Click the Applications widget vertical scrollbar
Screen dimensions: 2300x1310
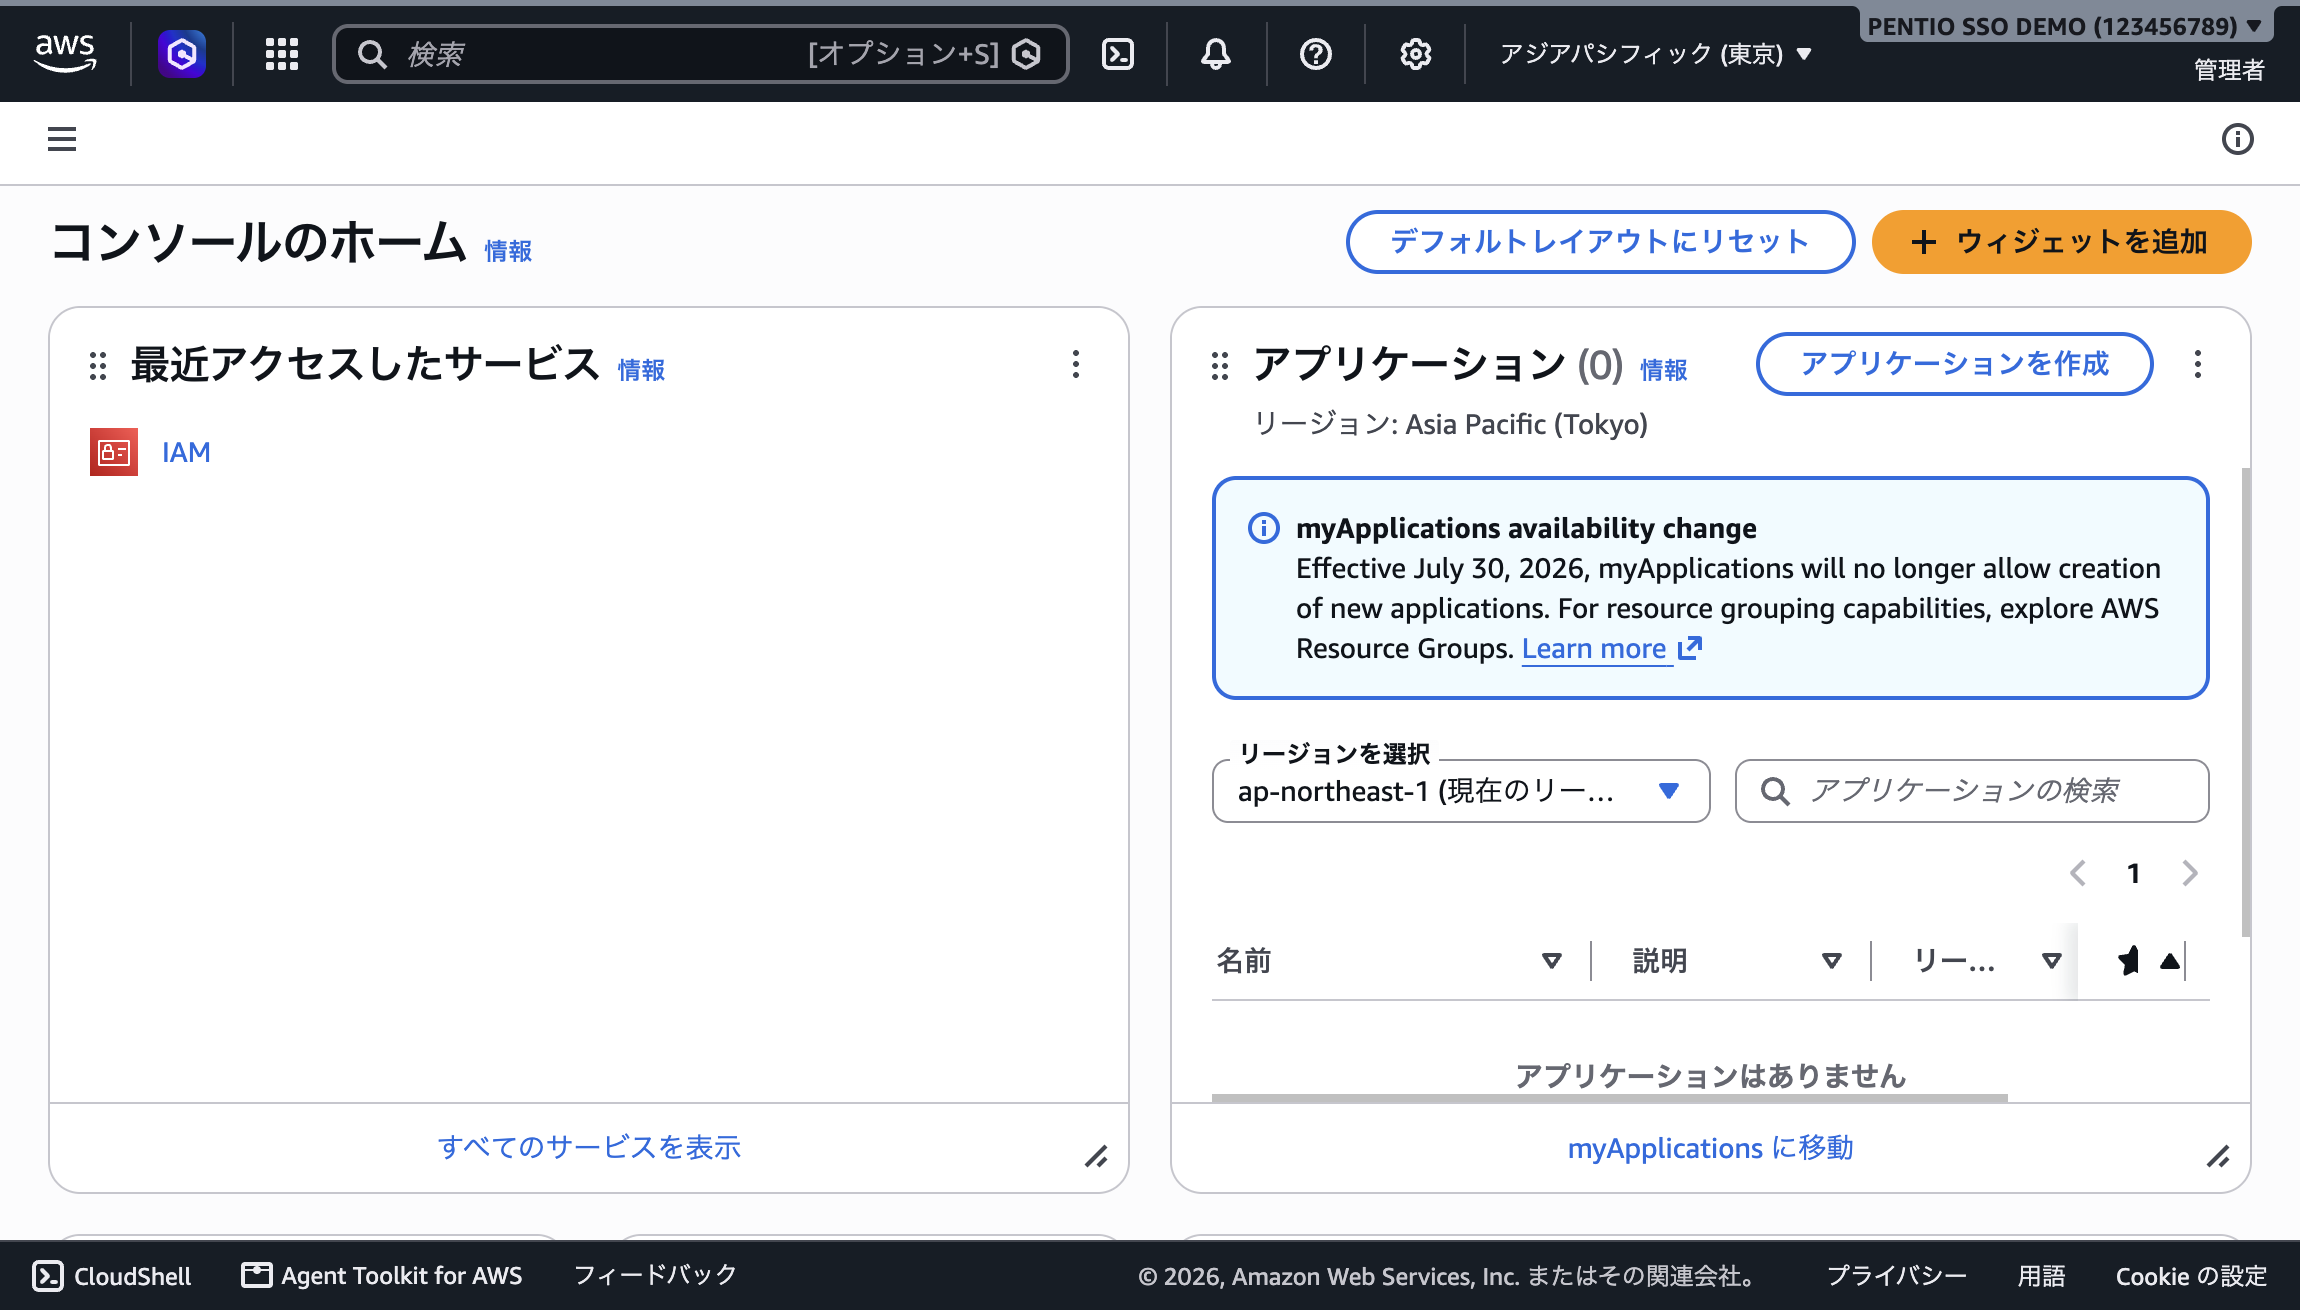[x=2246, y=701]
